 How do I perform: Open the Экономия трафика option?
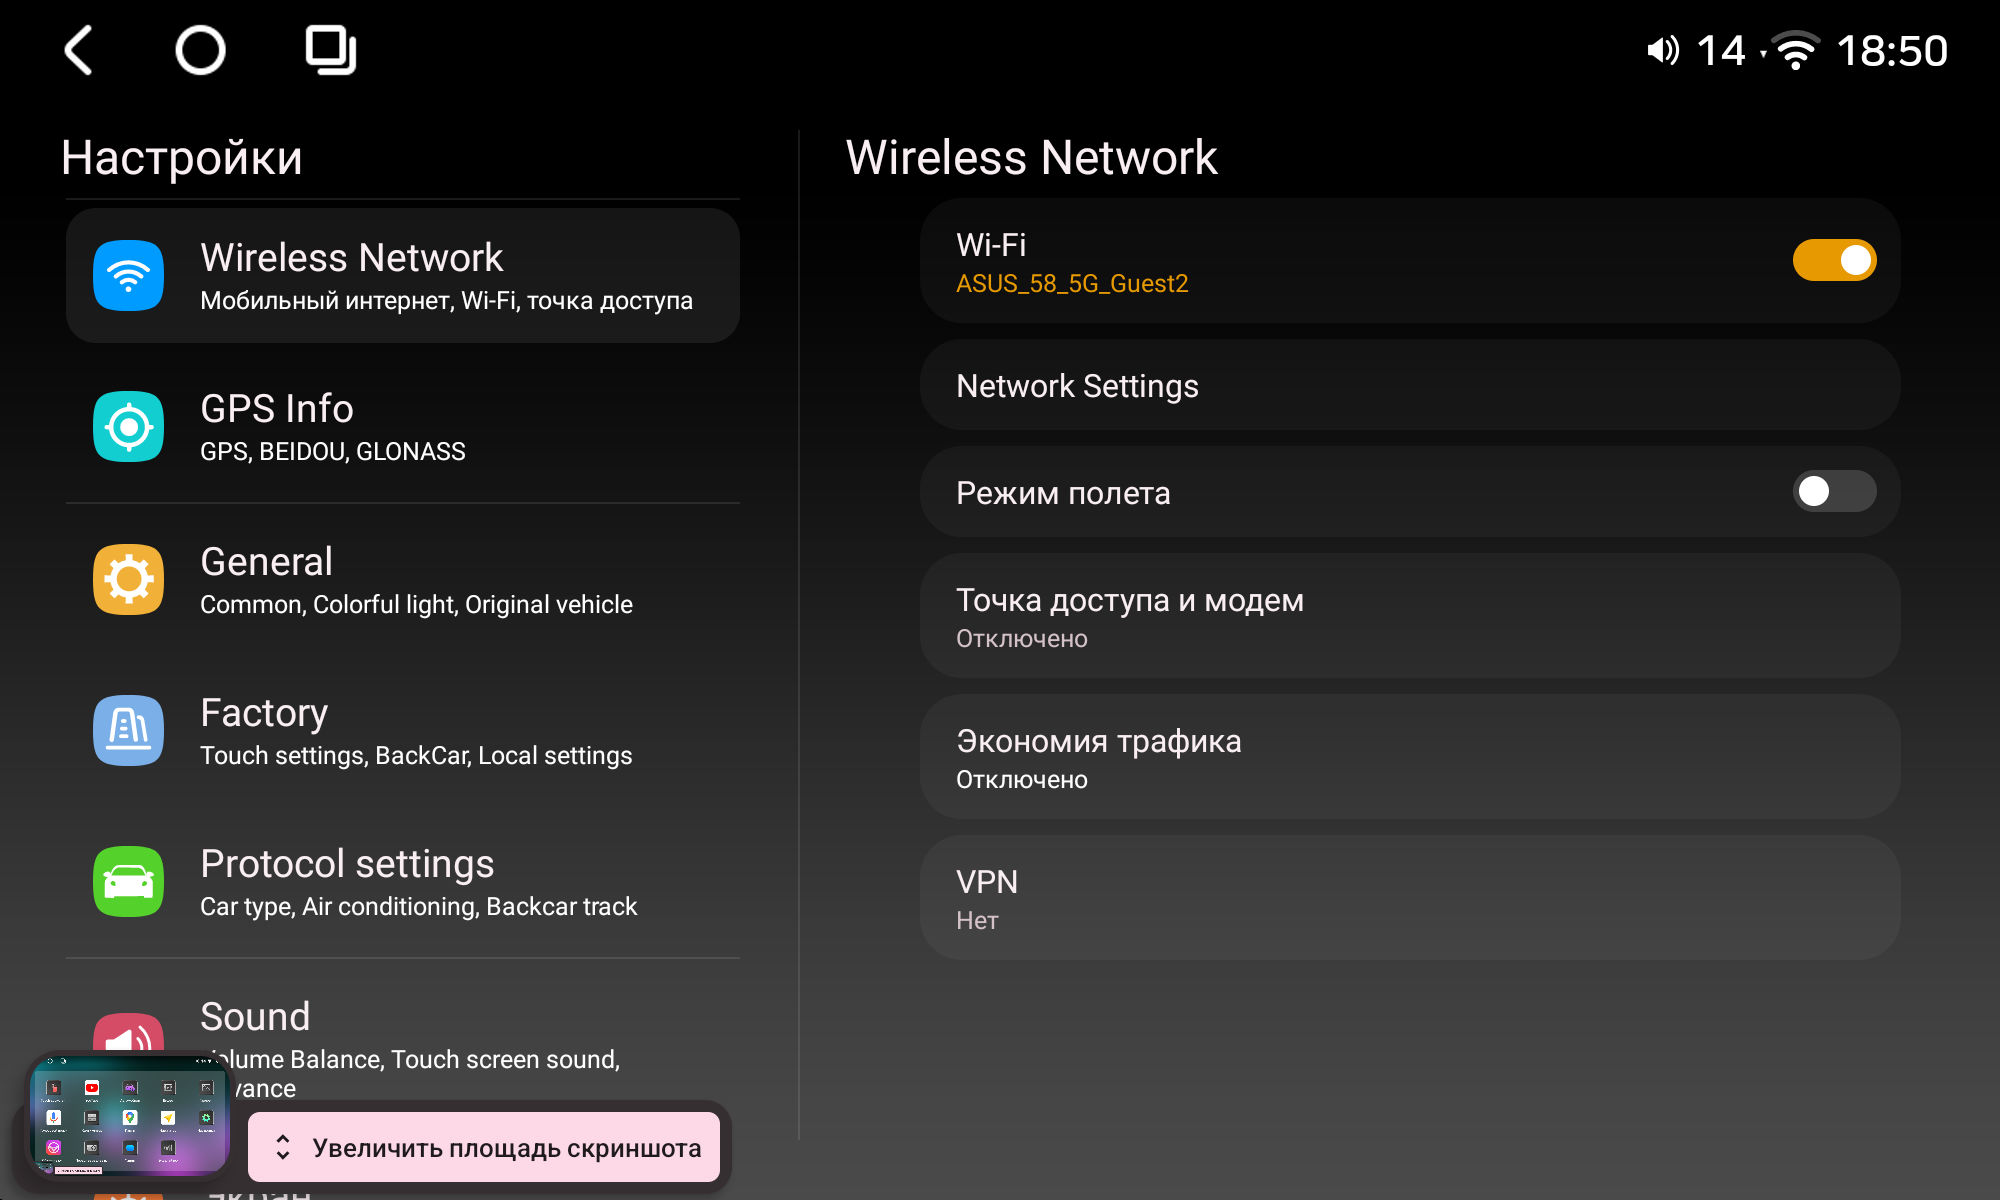(1410, 757)
